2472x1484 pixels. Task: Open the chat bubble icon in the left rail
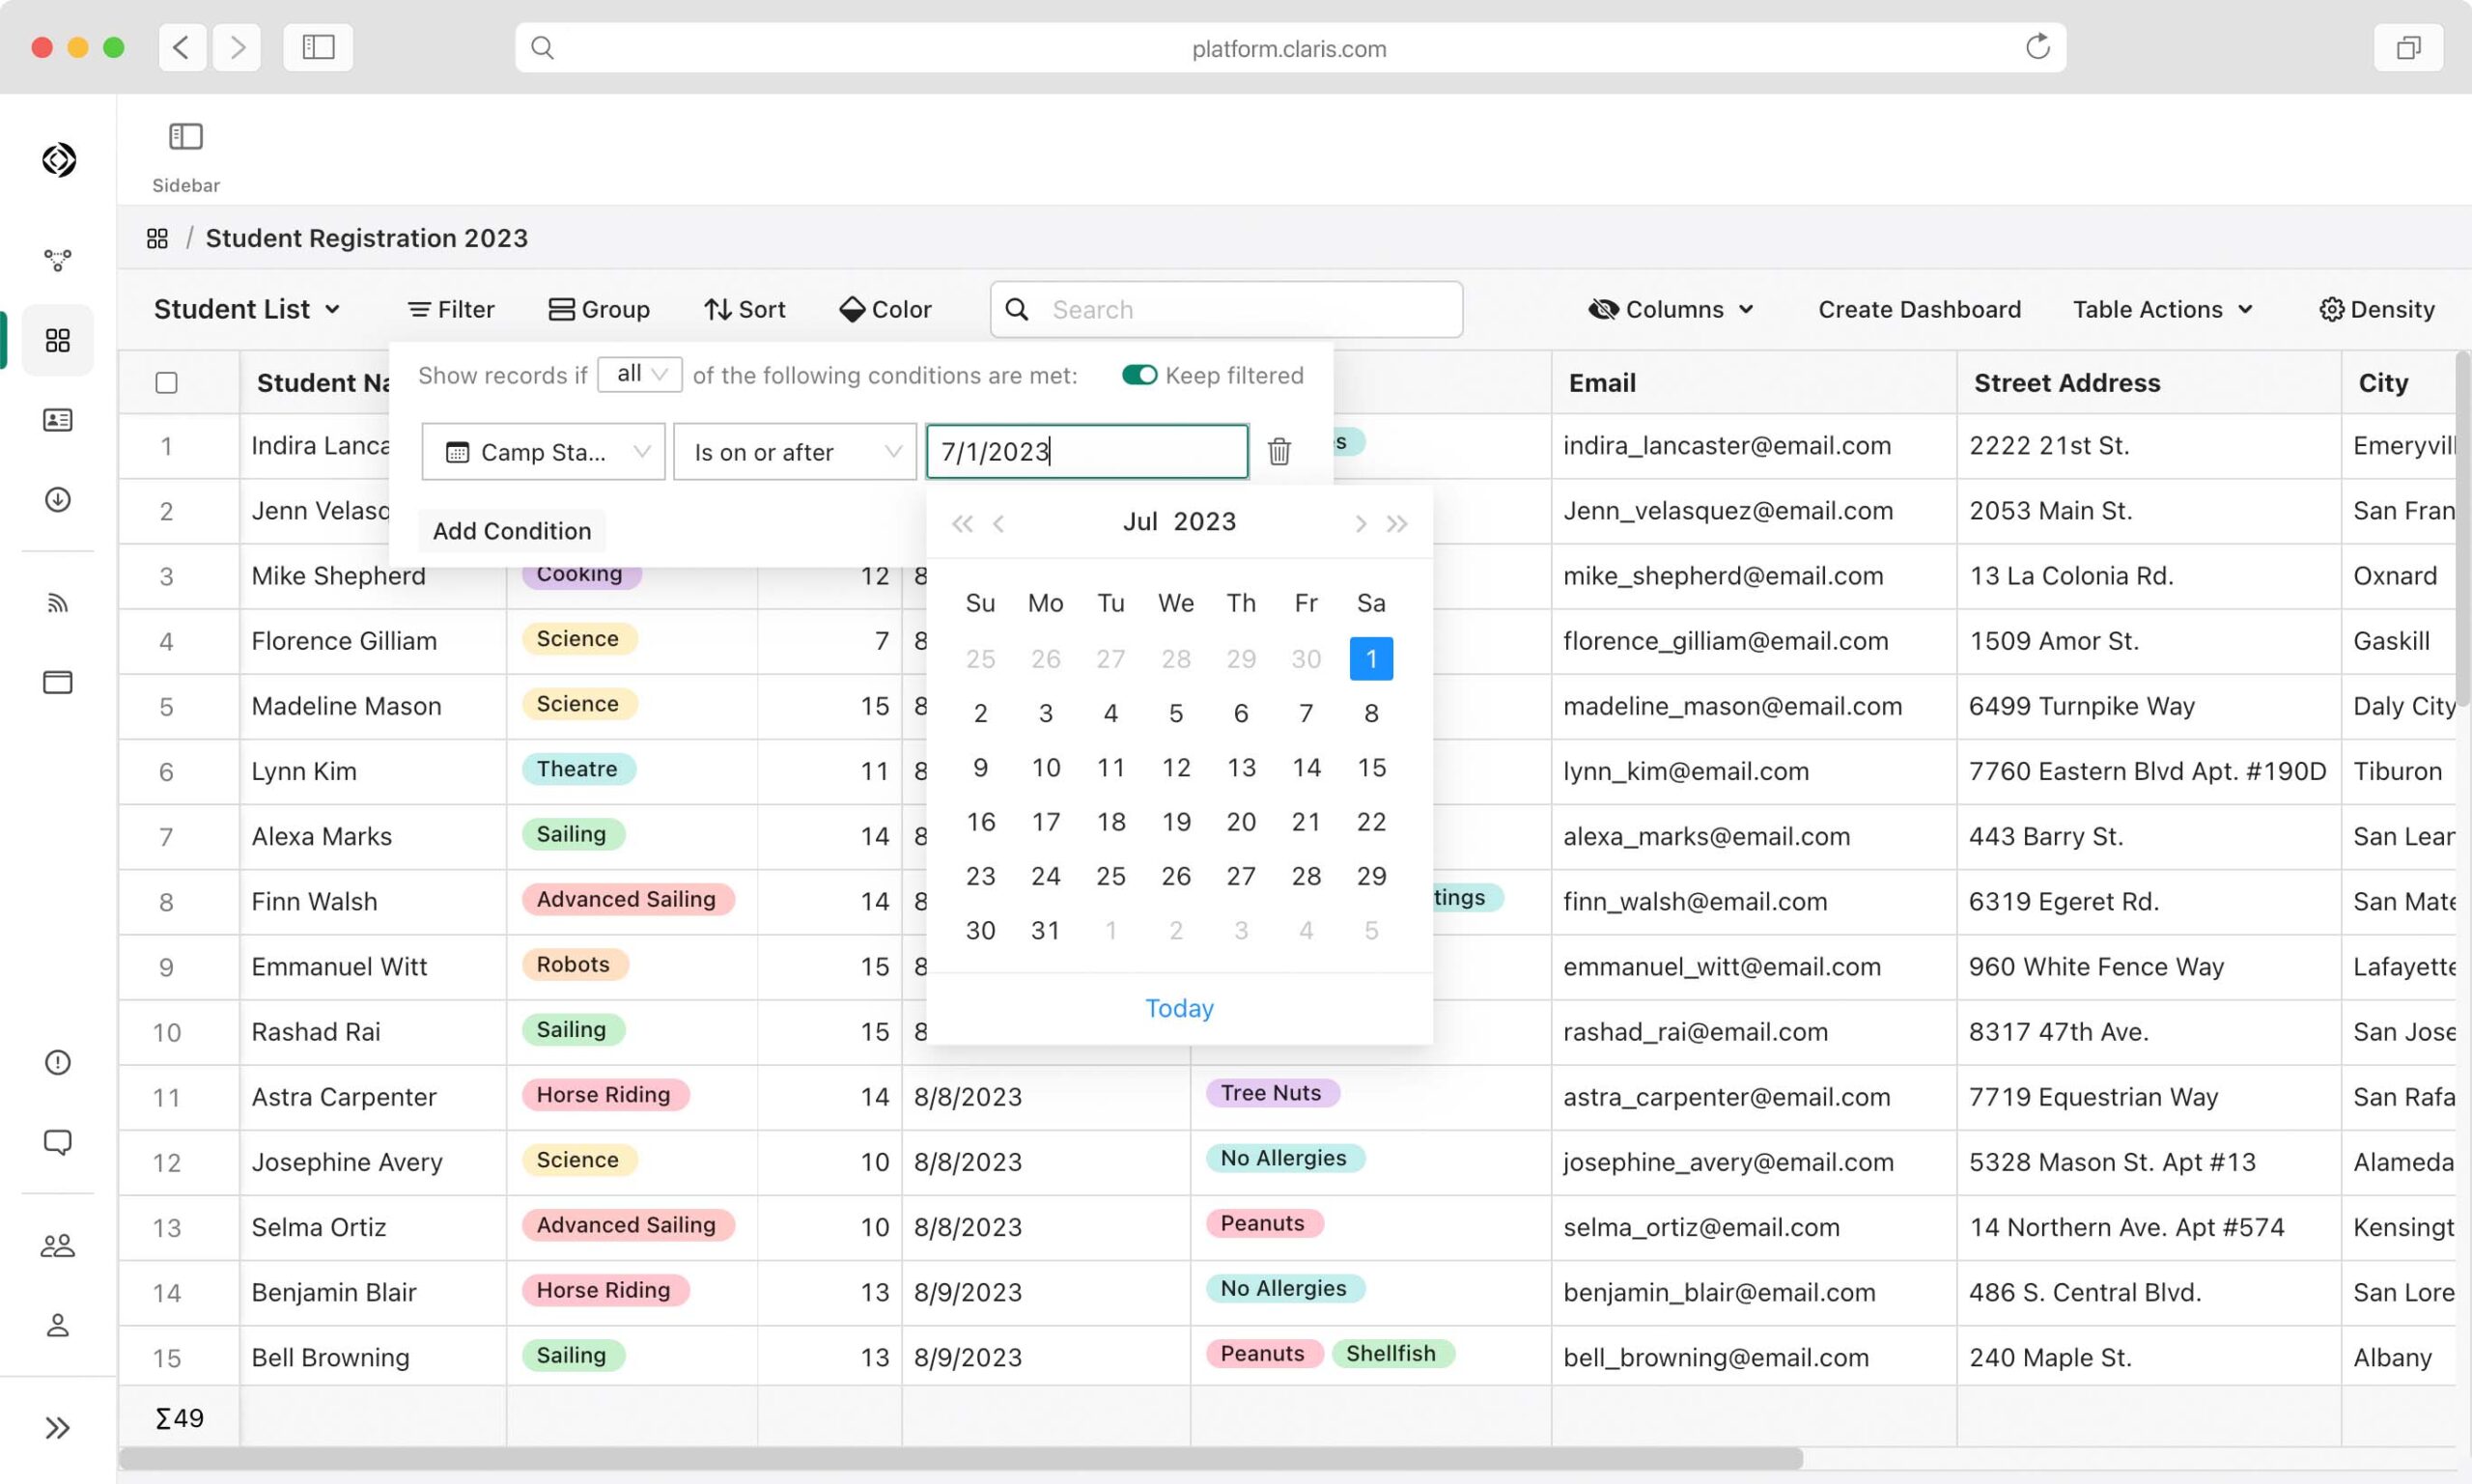58,1141
